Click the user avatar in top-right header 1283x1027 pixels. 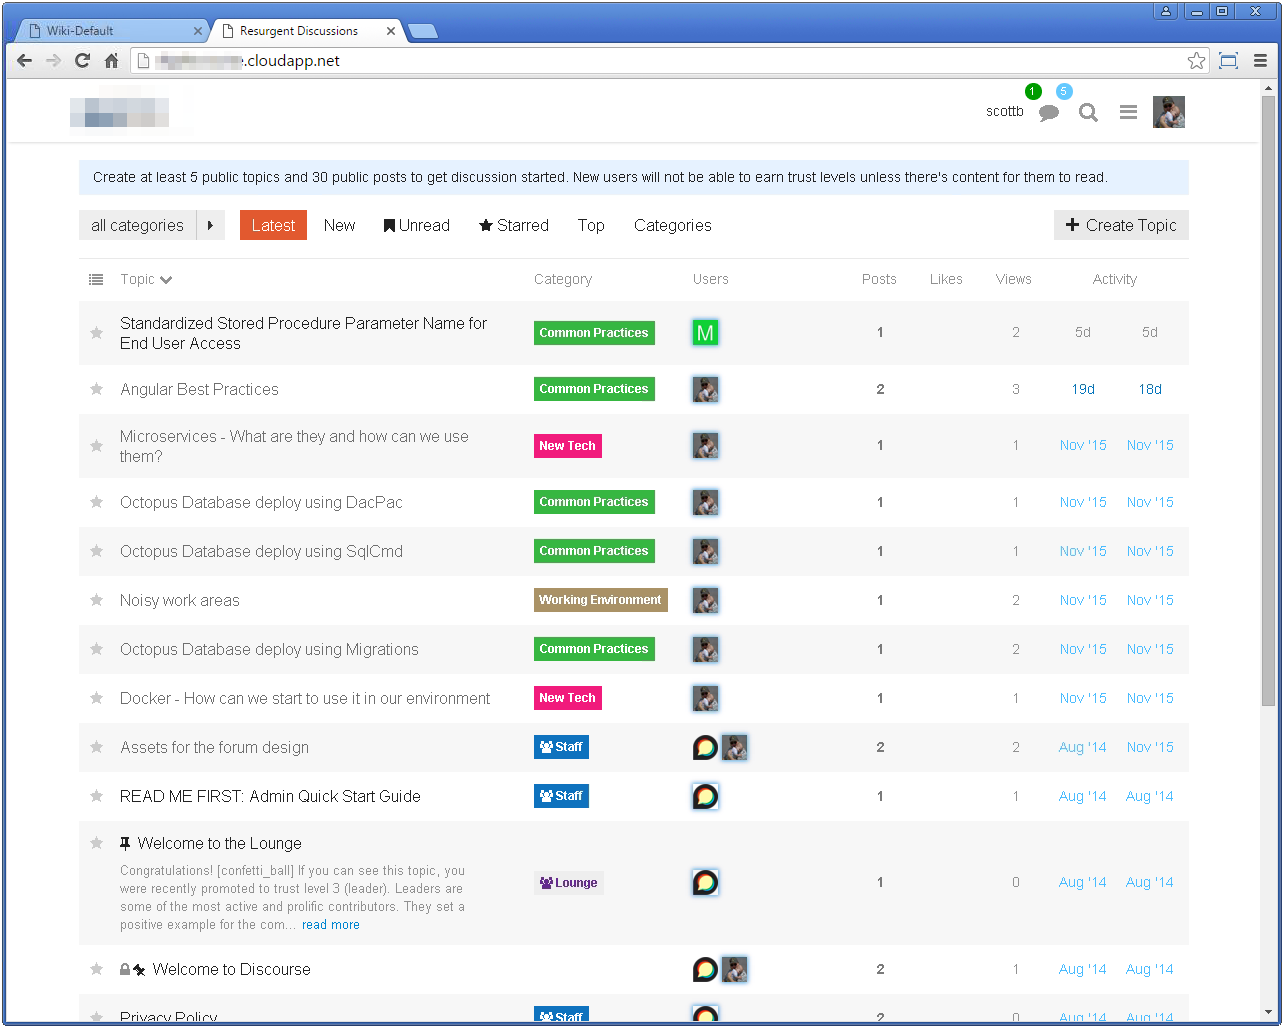click(1168, 112)
